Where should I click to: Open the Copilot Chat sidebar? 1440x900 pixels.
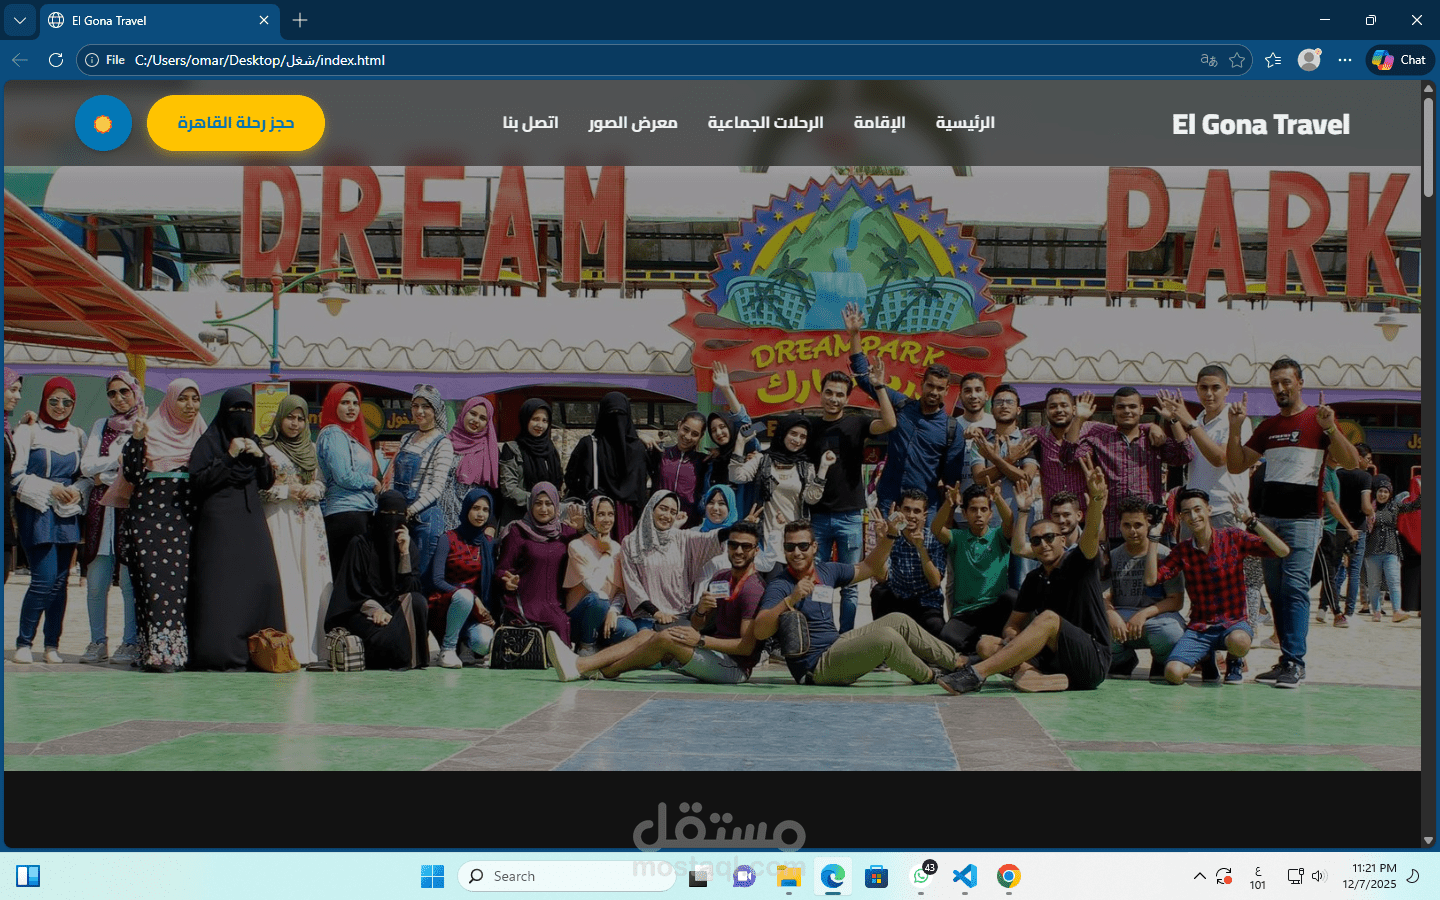(1400, 60)
